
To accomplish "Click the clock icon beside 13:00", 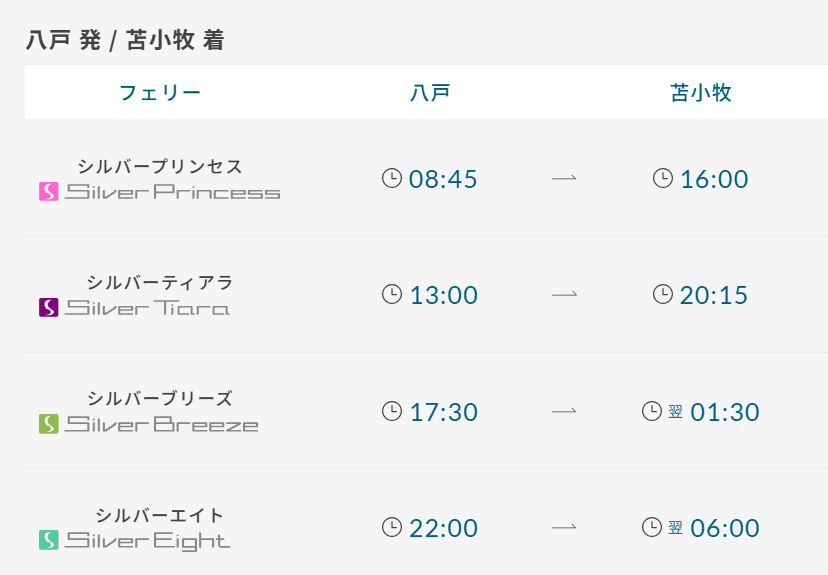I will (392, 294).
